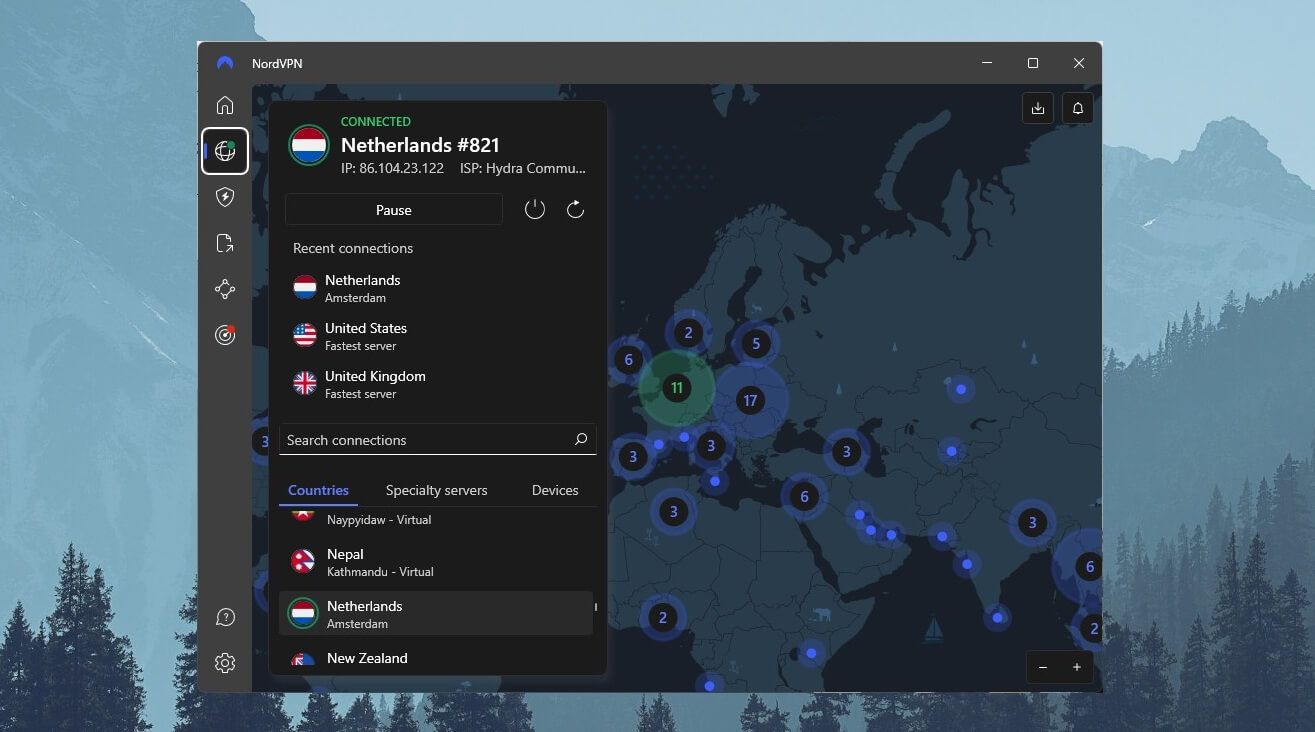Click the Nepal flag icon
This screenshot has height=732, width=1315.
coord(303,562)
